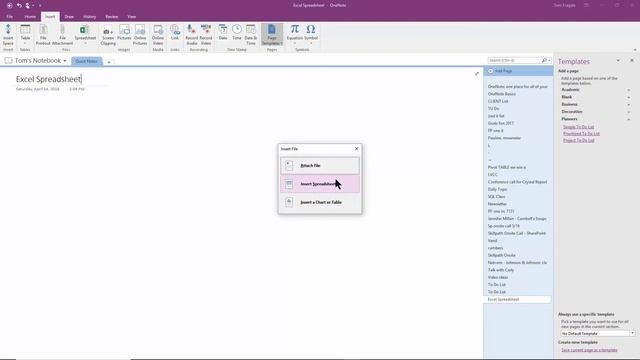The image size is (640, 360).
Task: Switch to the Draw ribbon tab
Action: (x=69, y=17)
